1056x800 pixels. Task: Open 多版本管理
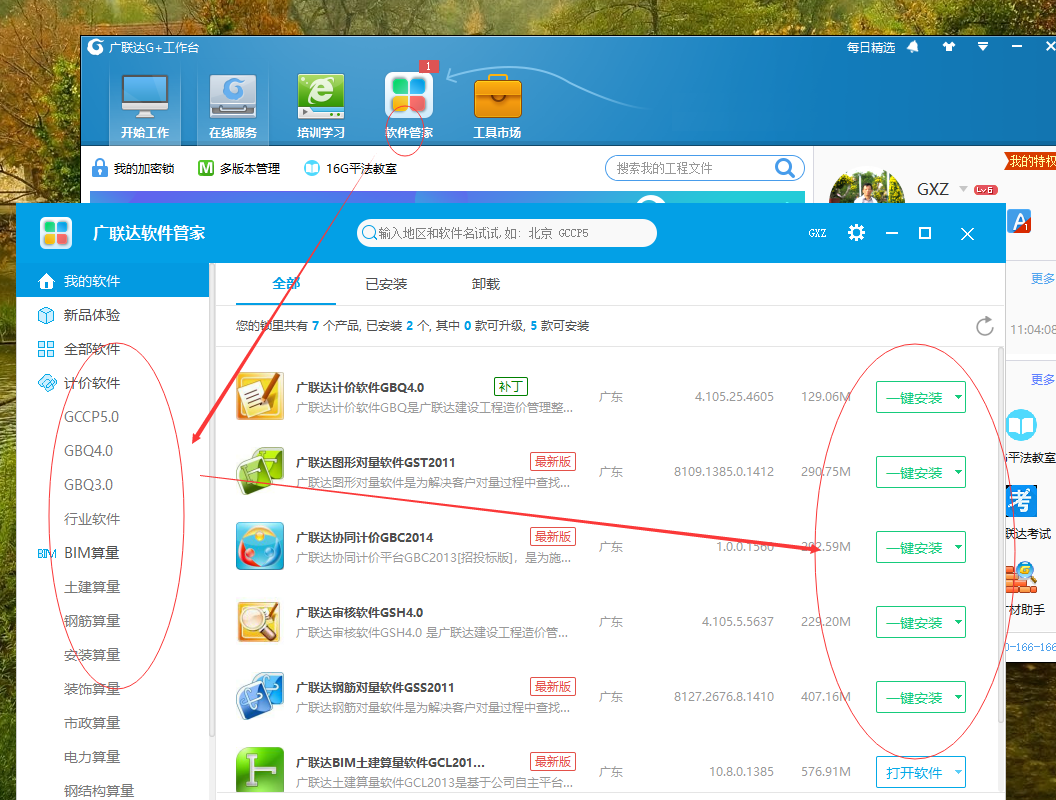(239, 168)
